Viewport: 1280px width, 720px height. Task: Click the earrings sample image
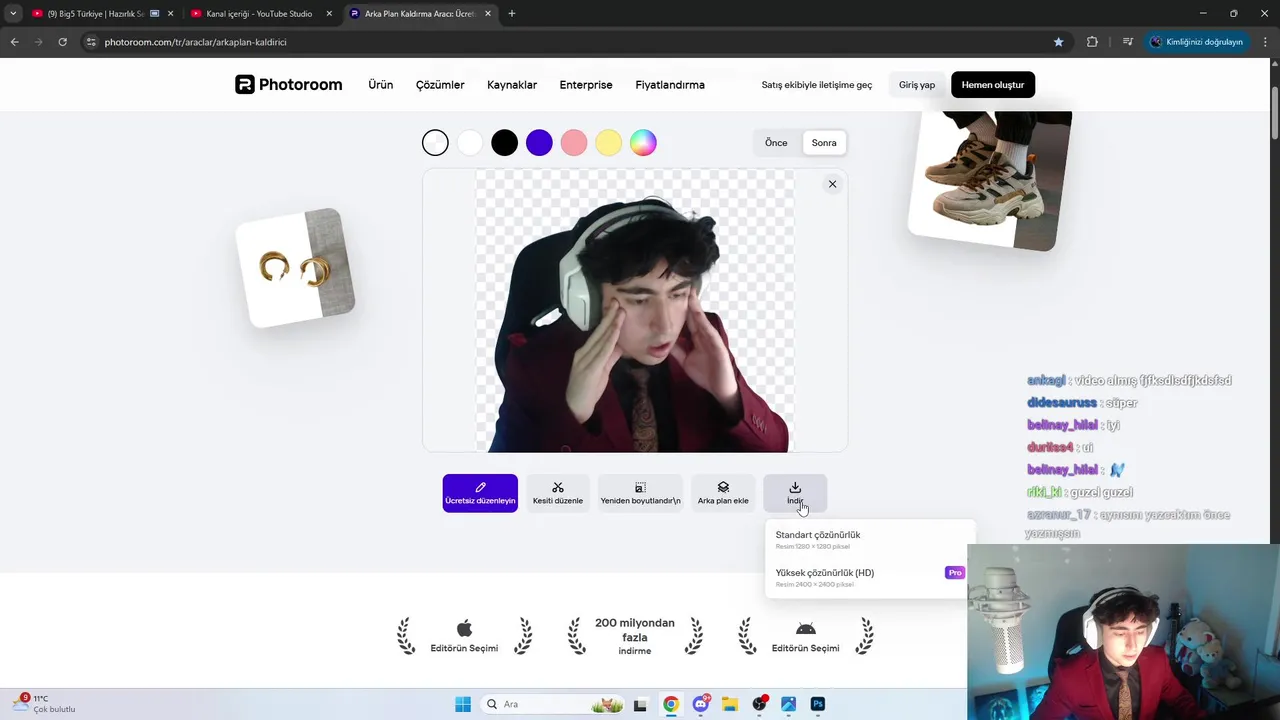coord(295,268)
